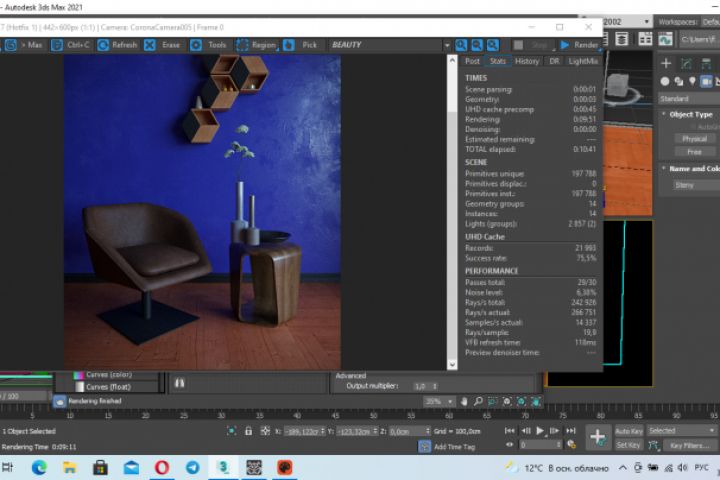Click the Stop render button
Image resolution: width=720 pixels, height=480 pixels.
point(532,45)
